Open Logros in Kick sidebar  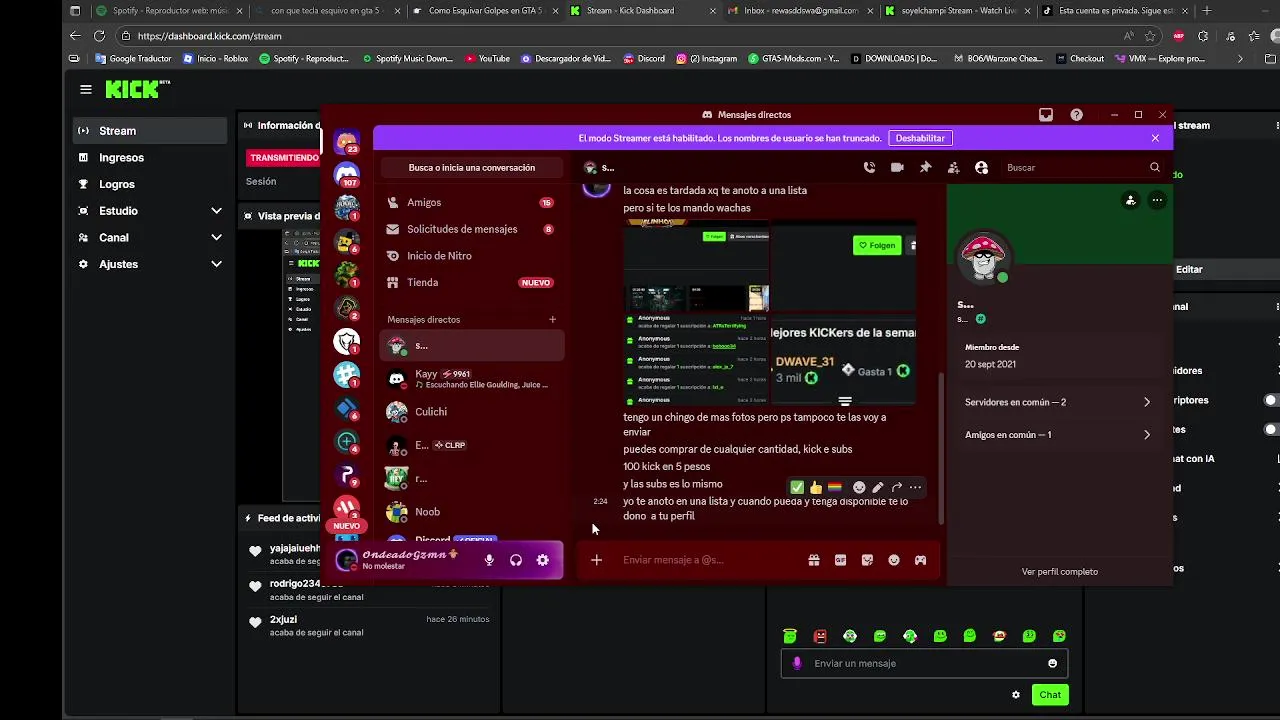(150, 184)
